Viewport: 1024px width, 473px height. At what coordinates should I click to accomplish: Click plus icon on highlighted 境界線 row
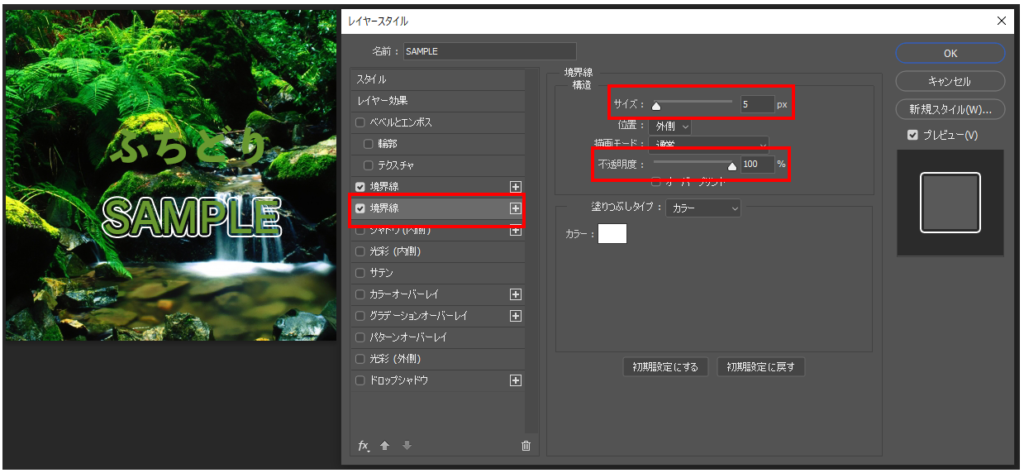tap(516, 208)
